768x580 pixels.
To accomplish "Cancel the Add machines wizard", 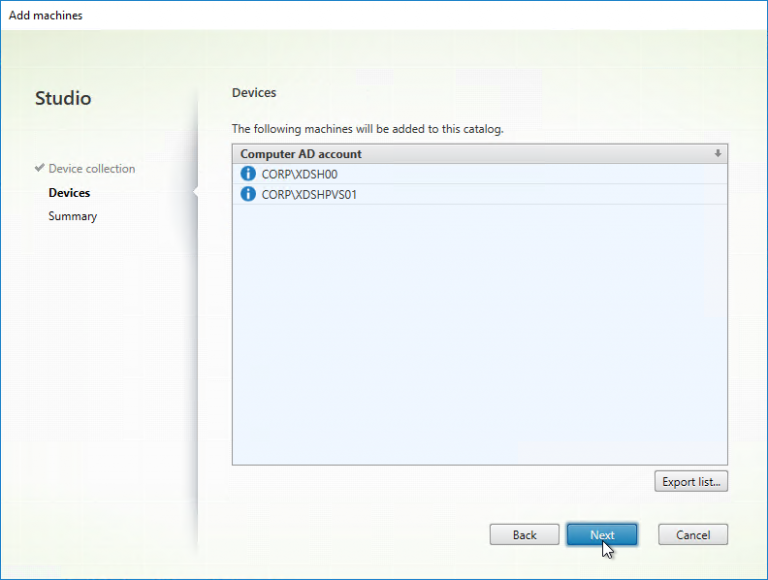I will pos(693,534).
